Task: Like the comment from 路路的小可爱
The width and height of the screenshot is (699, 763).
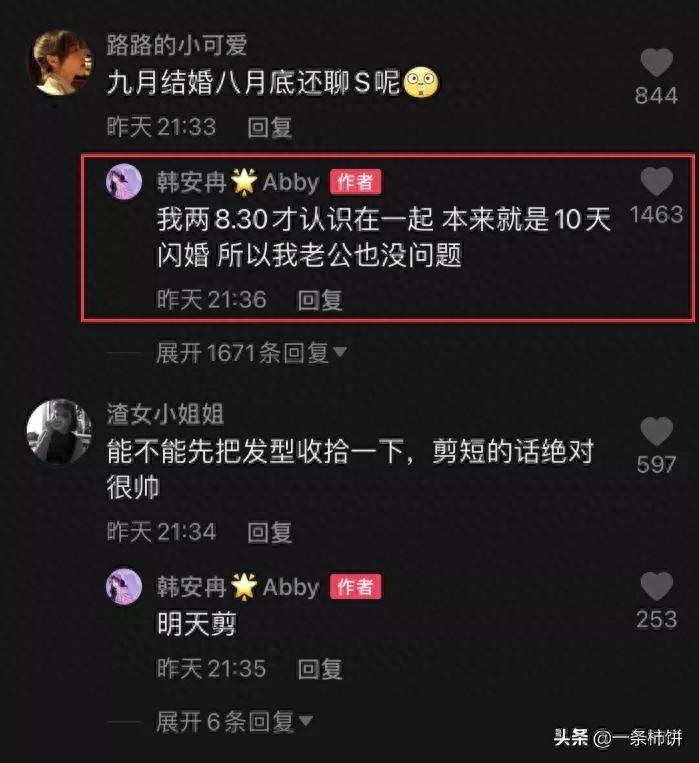Action: tap(656, 63)
